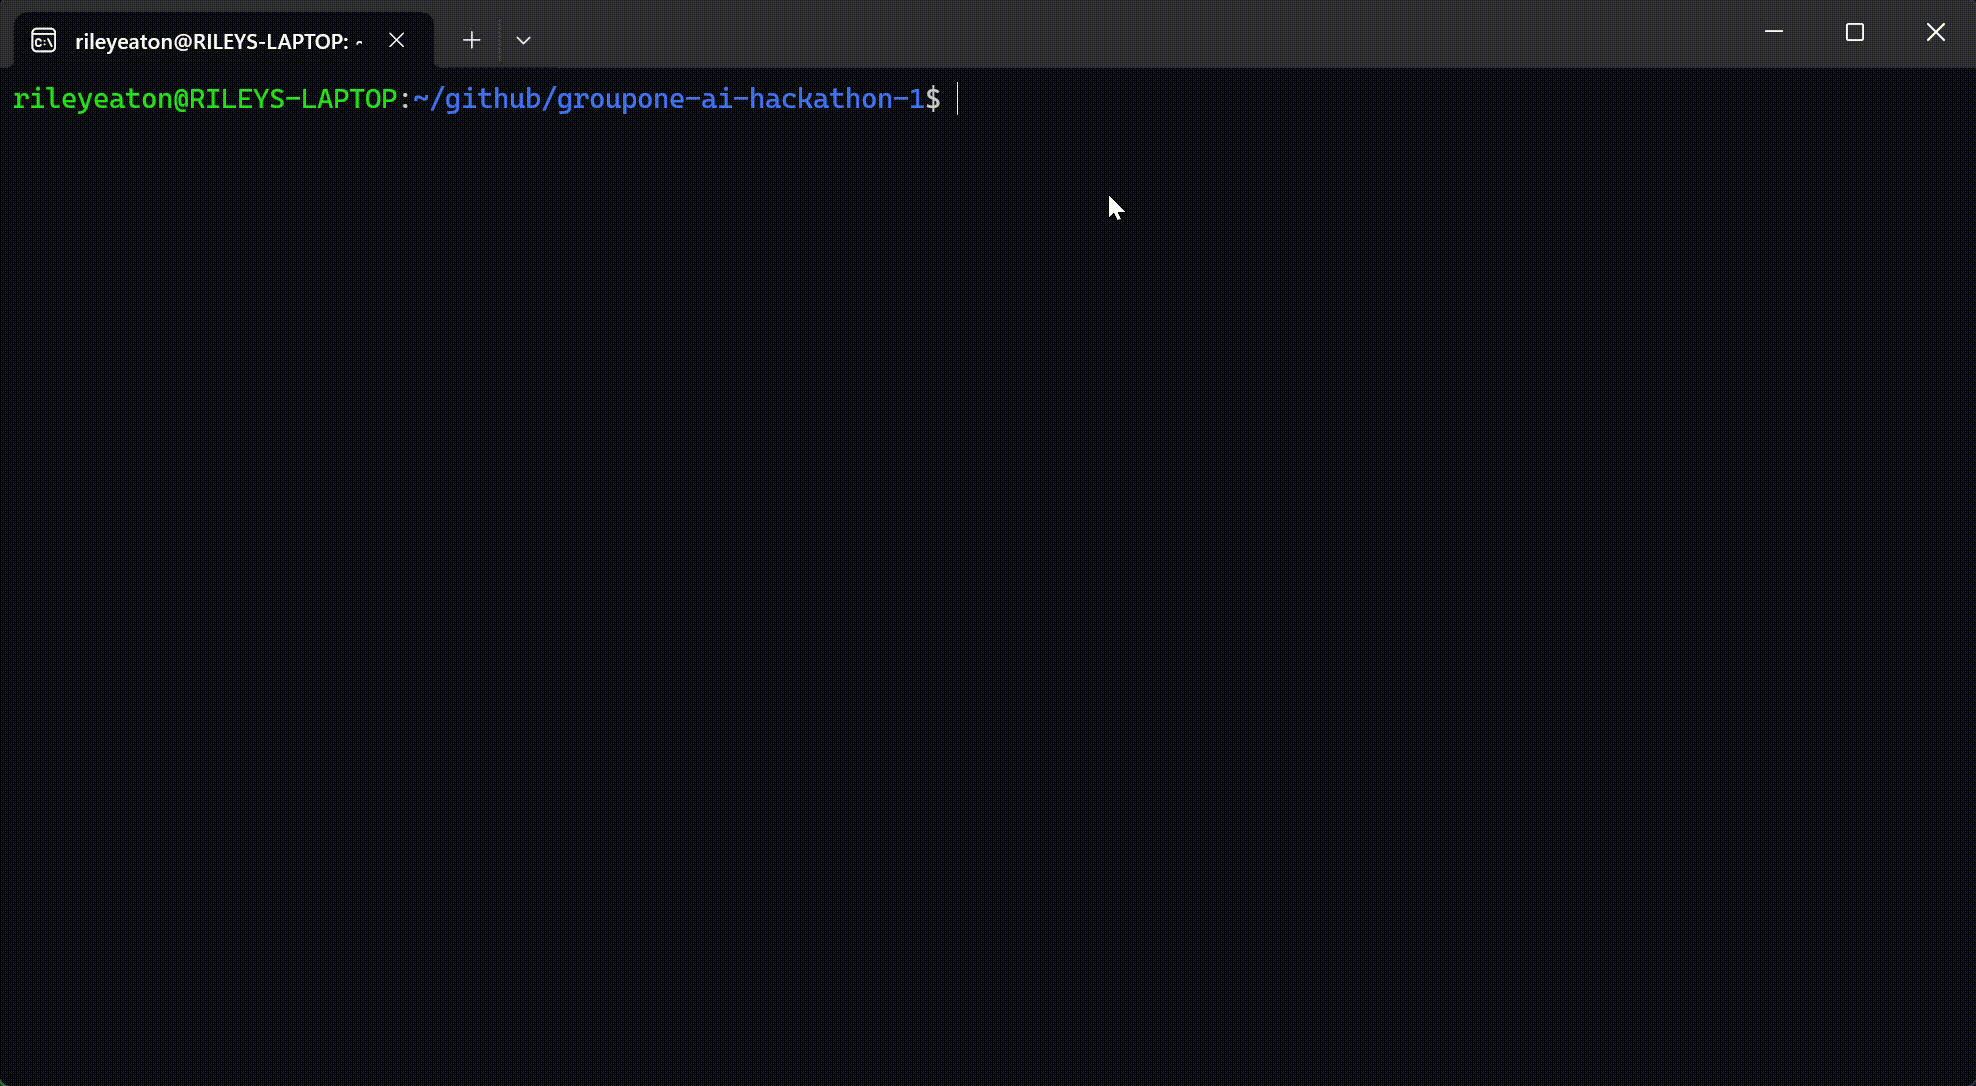
Task: Close the terminal window
Action: pos(1936,32)
